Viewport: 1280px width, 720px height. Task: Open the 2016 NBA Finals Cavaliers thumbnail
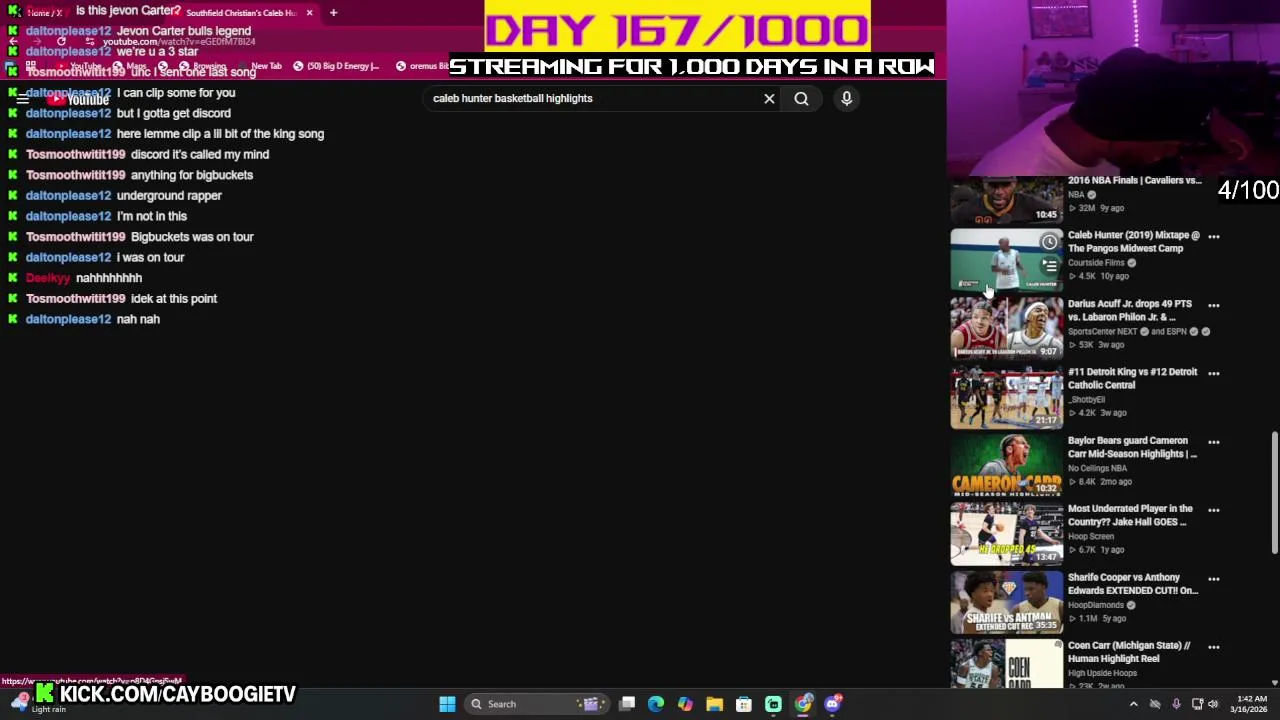click(x=1006, y=200)
